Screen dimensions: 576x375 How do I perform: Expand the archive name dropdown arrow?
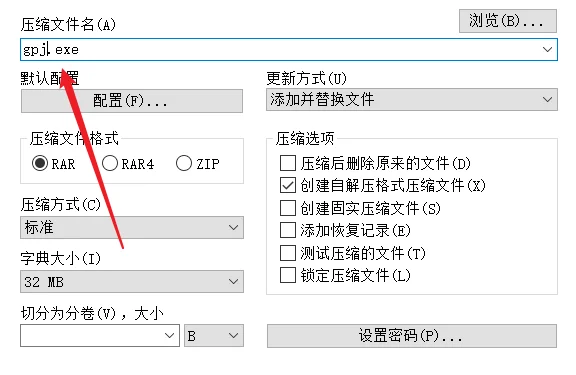[547, 50]
